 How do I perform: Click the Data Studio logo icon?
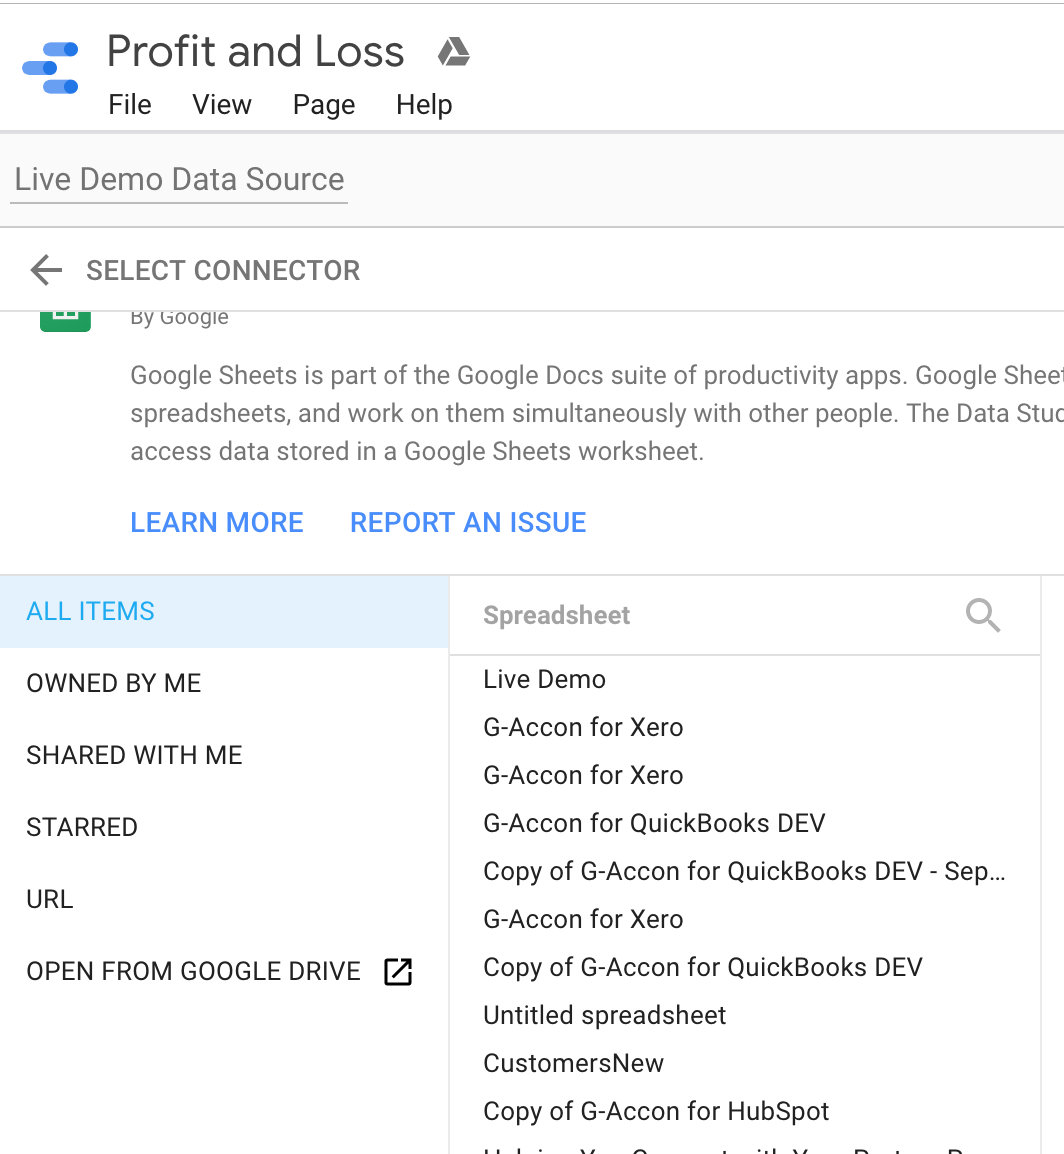click(50, 68)
